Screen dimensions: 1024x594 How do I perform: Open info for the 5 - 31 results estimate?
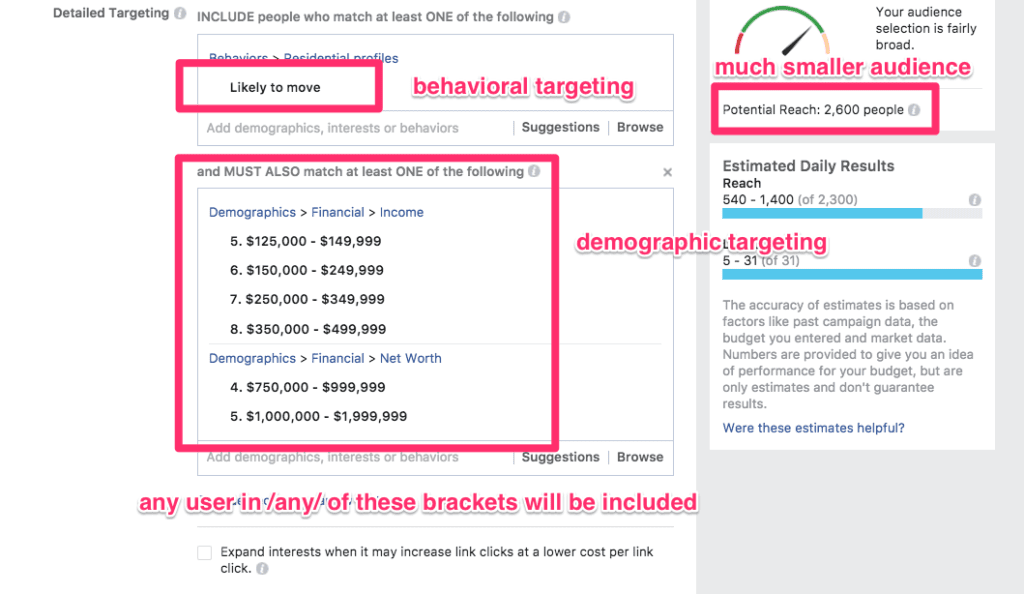[x=974, y=259]
